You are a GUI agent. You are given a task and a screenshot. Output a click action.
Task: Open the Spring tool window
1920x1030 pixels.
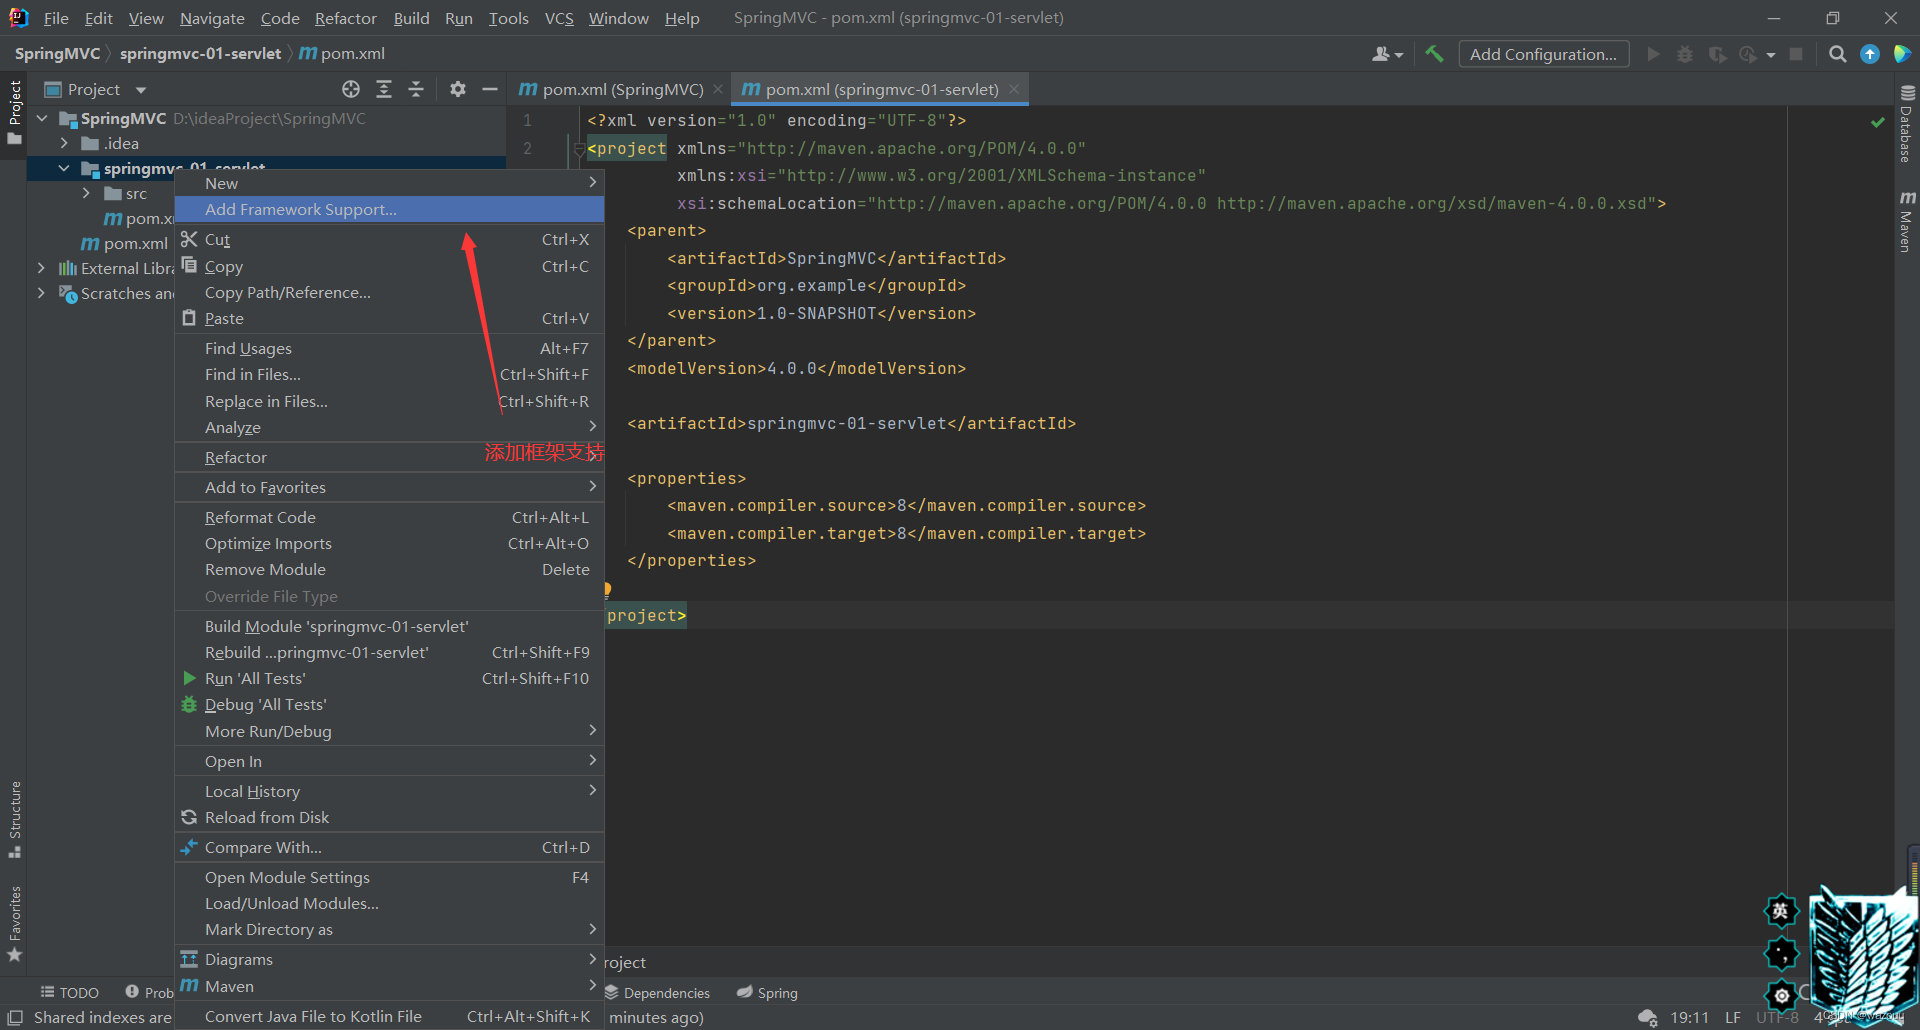tap(767, 992)
